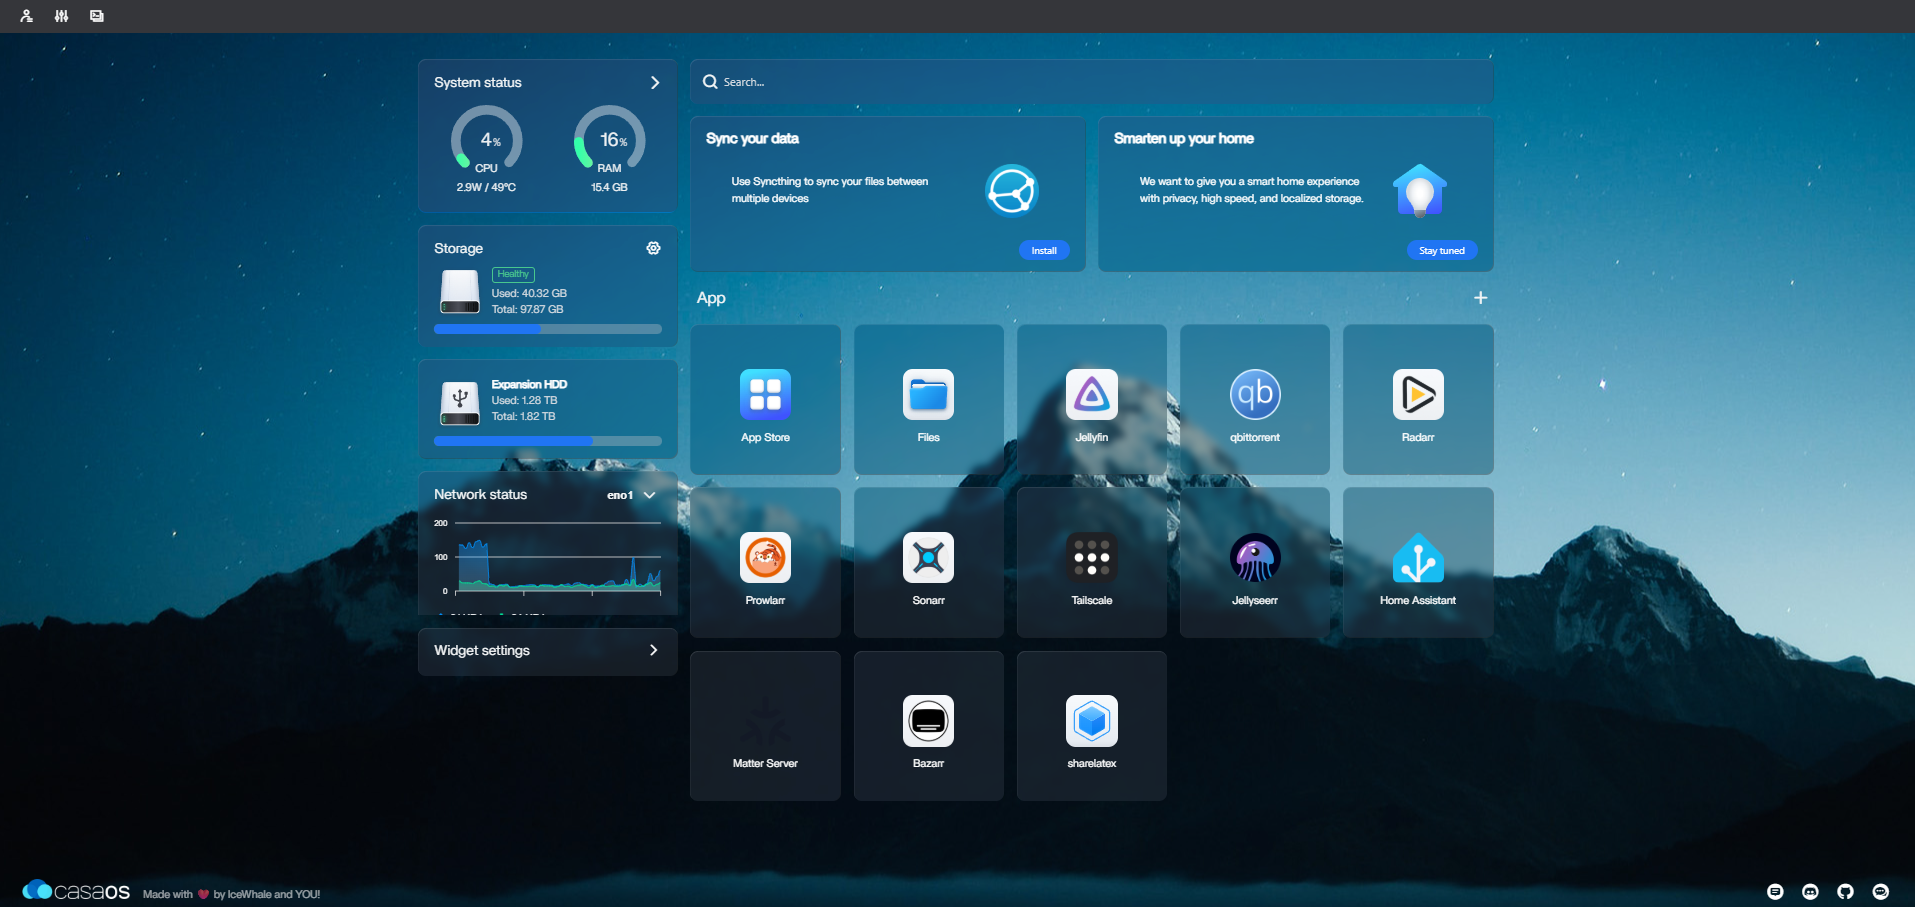
Task: Click the '2.9W / 49°C' reading
Action: [x=486, y=187]
